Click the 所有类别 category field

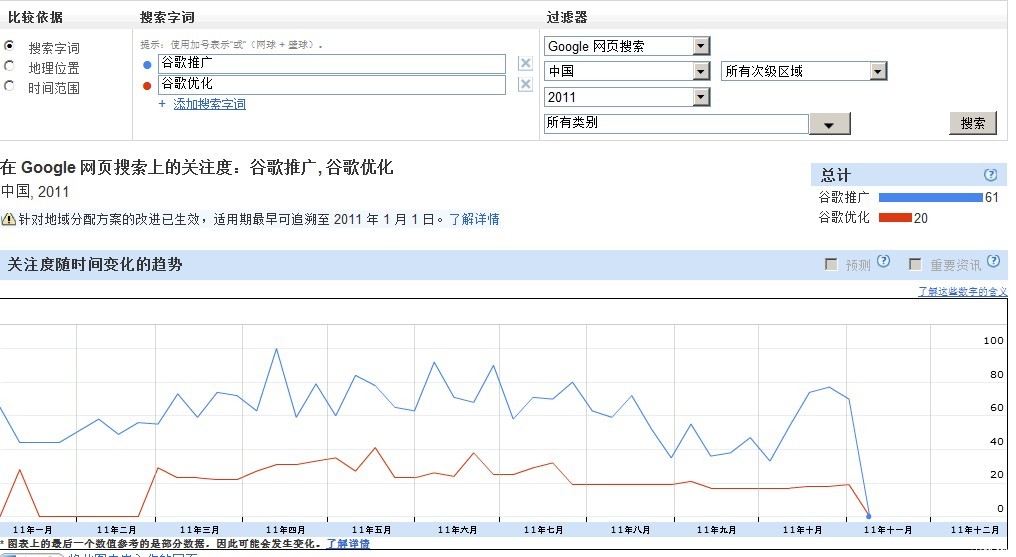tap(676, 123)
